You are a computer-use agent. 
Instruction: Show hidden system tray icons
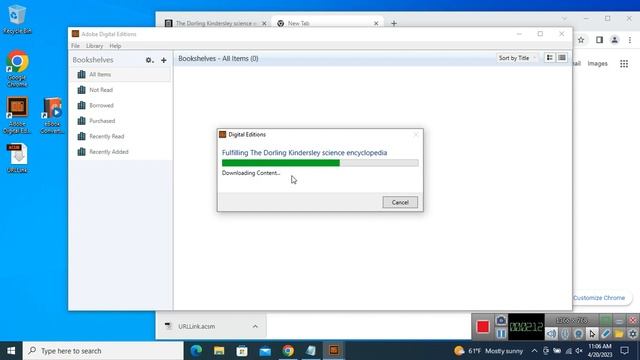[x=534, y=351]
